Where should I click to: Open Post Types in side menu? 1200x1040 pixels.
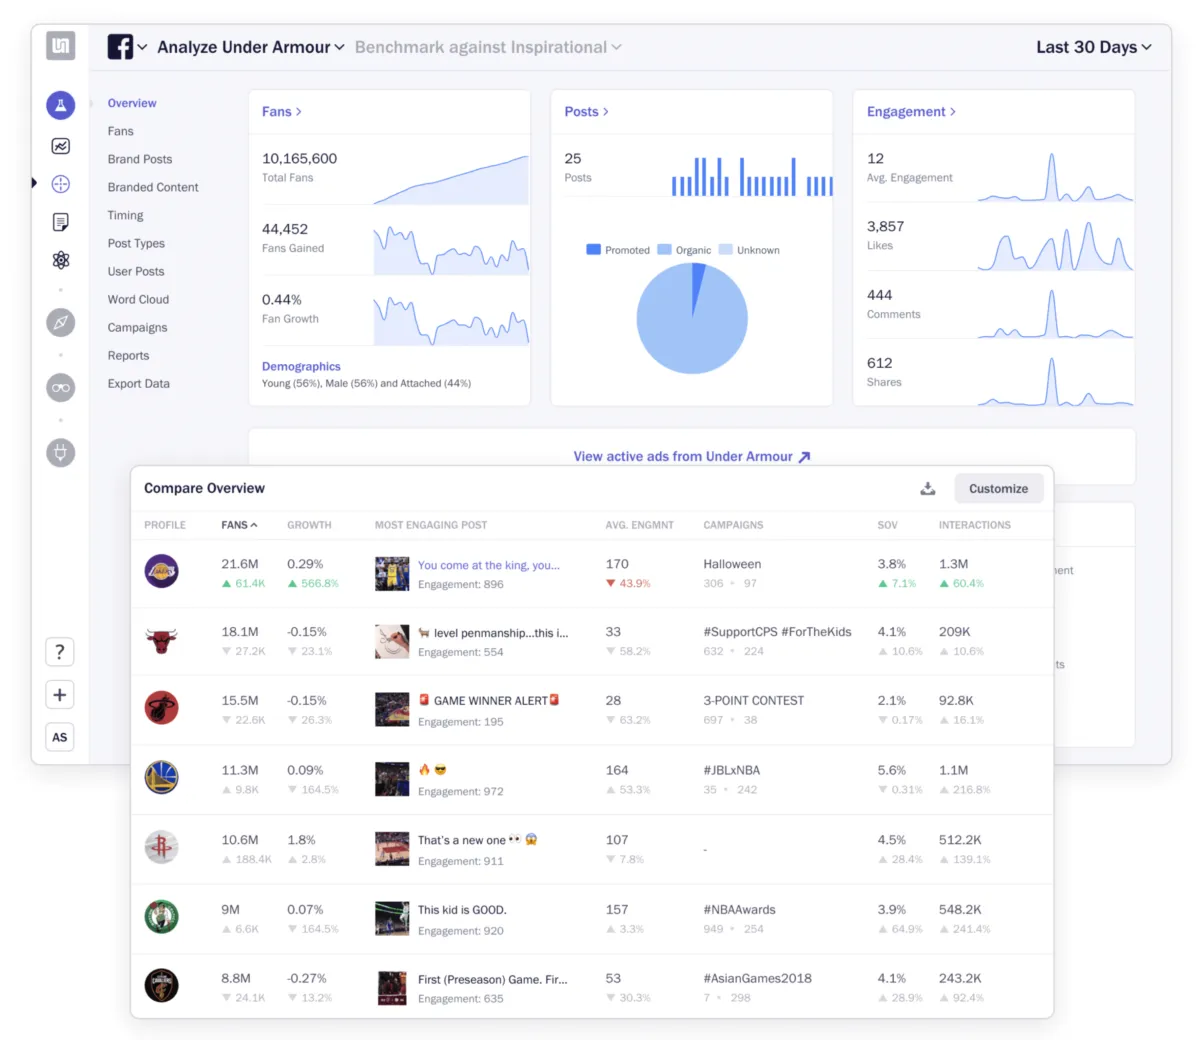coord(136,243)
